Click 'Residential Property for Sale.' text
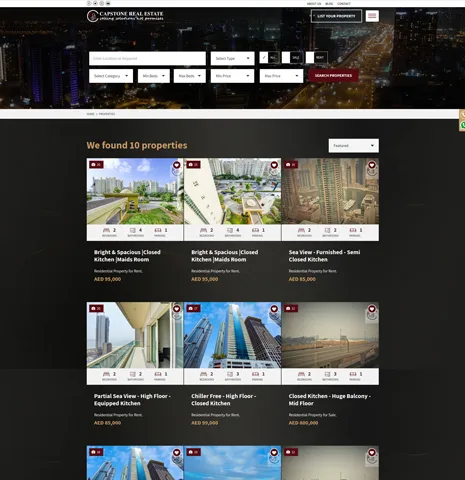Screen dimensions: 465x480 313,415
